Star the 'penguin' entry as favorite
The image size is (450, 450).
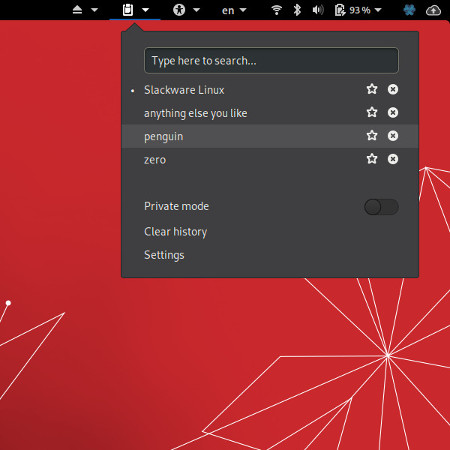(x=372, y=136)
